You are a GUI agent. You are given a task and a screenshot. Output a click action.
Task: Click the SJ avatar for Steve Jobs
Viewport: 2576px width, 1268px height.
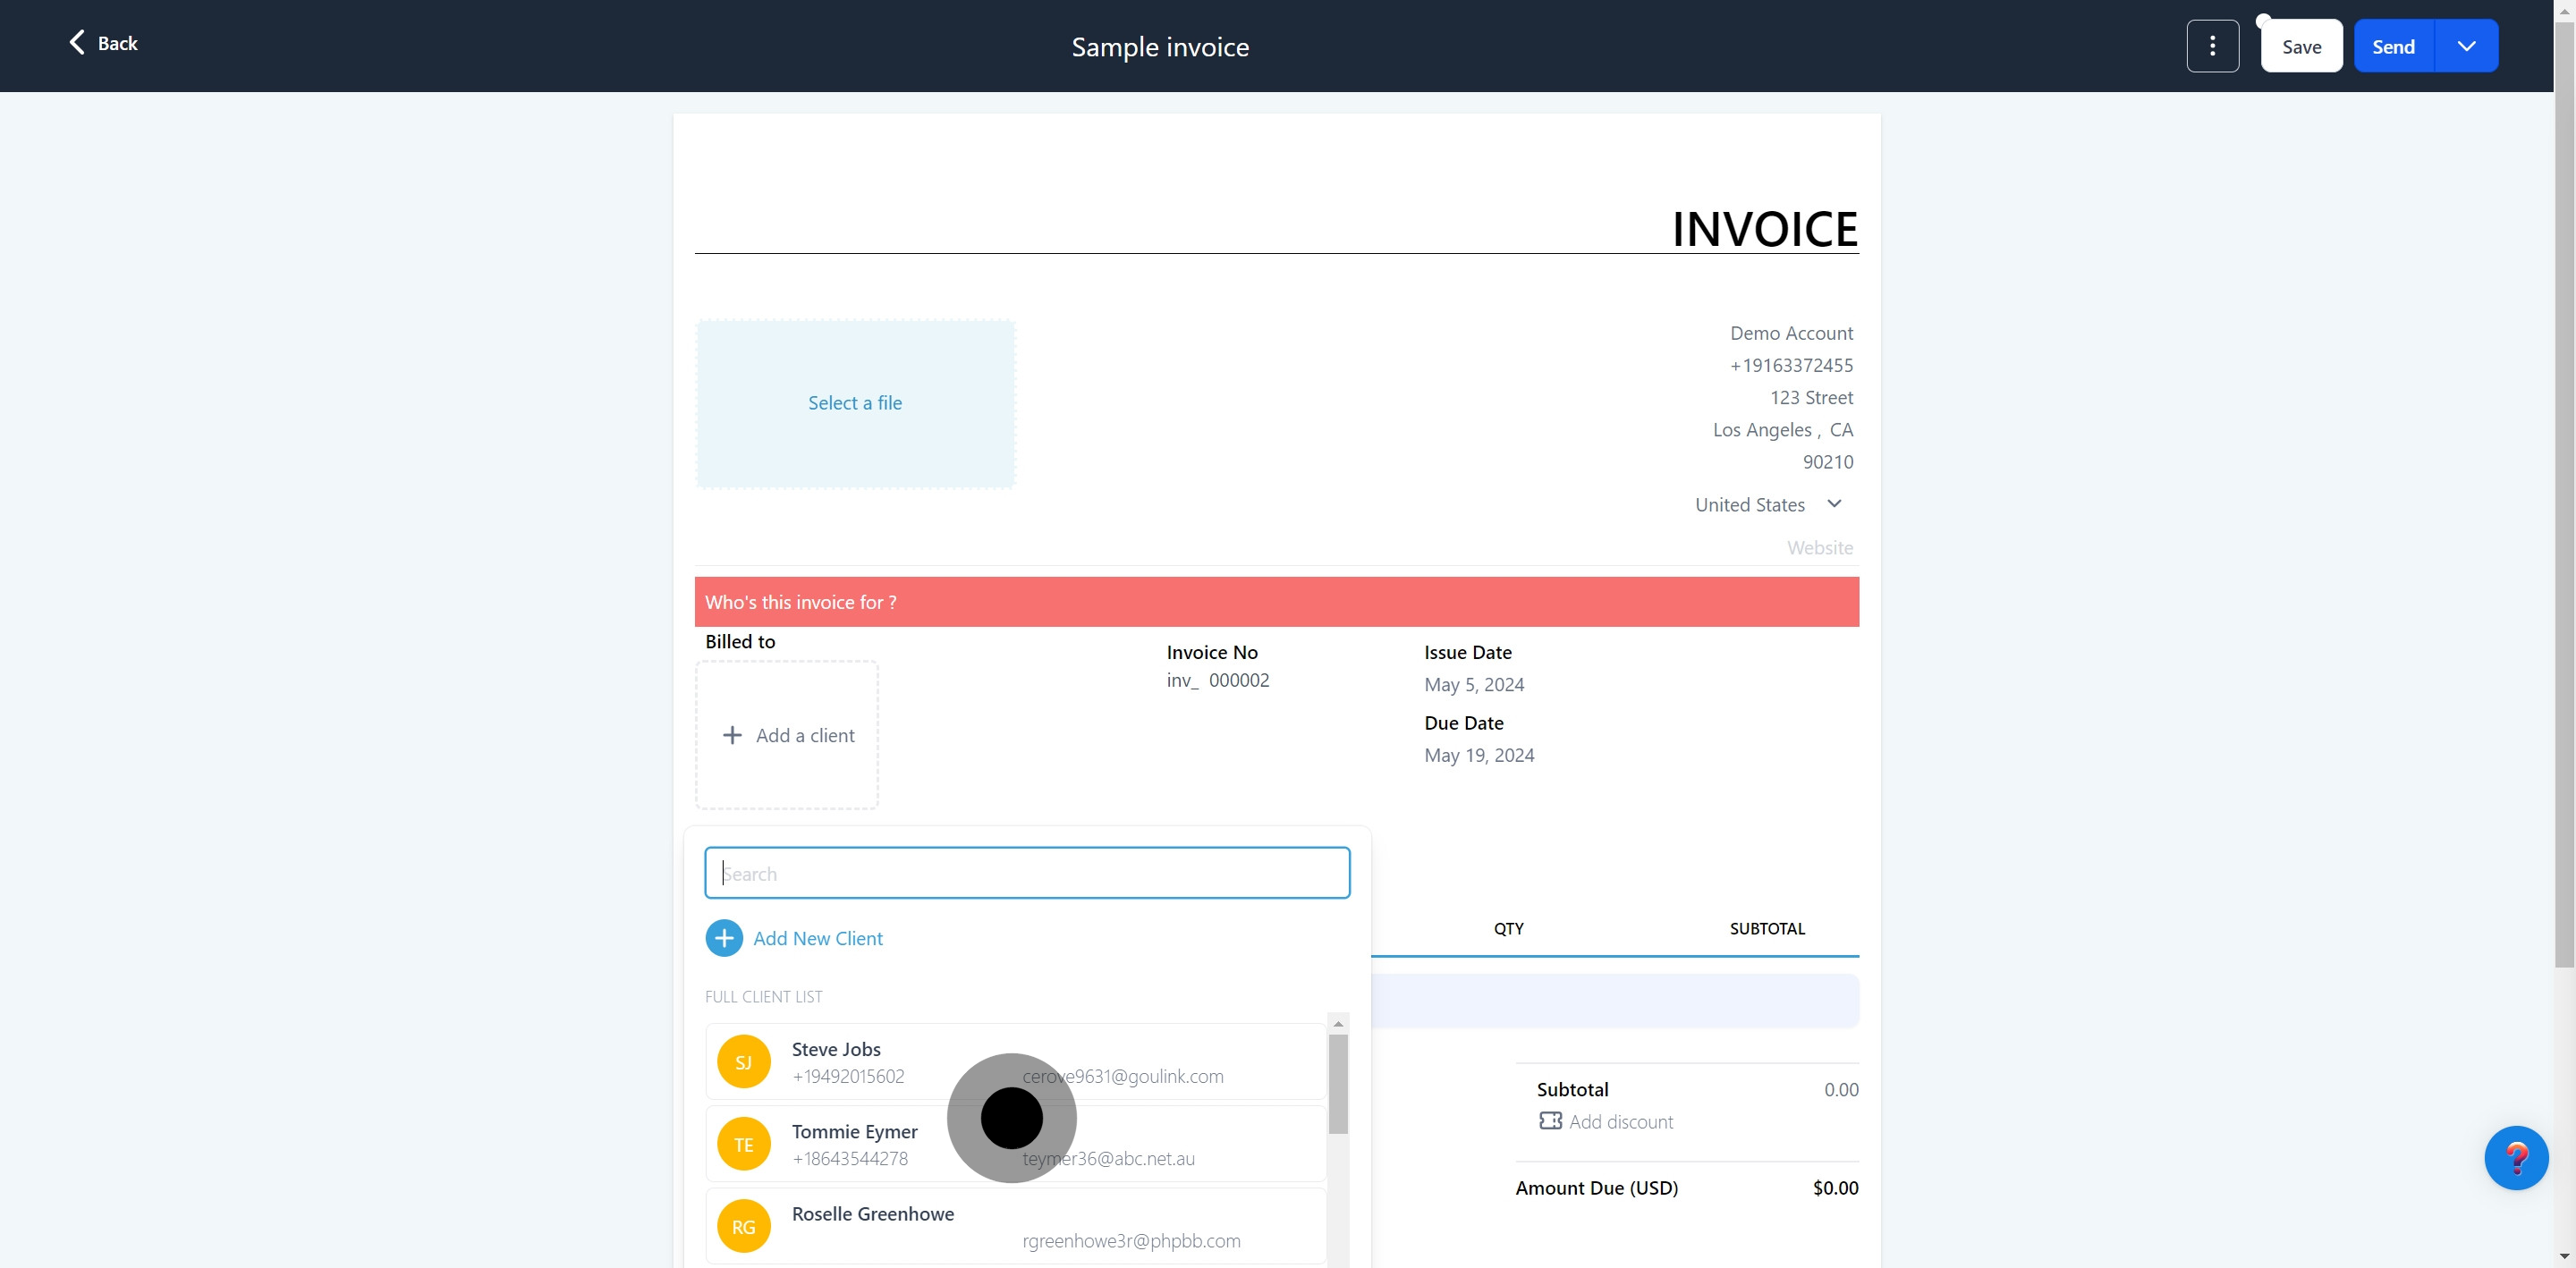pyautogui.click(x=743, y=1062)
